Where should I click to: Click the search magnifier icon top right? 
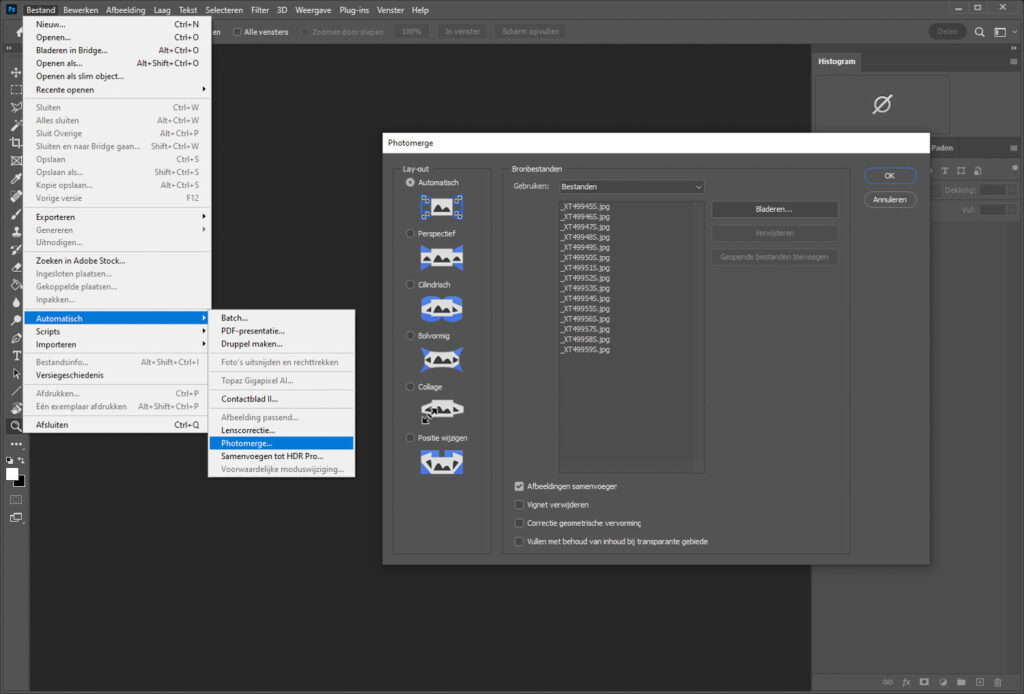[979, 31]
